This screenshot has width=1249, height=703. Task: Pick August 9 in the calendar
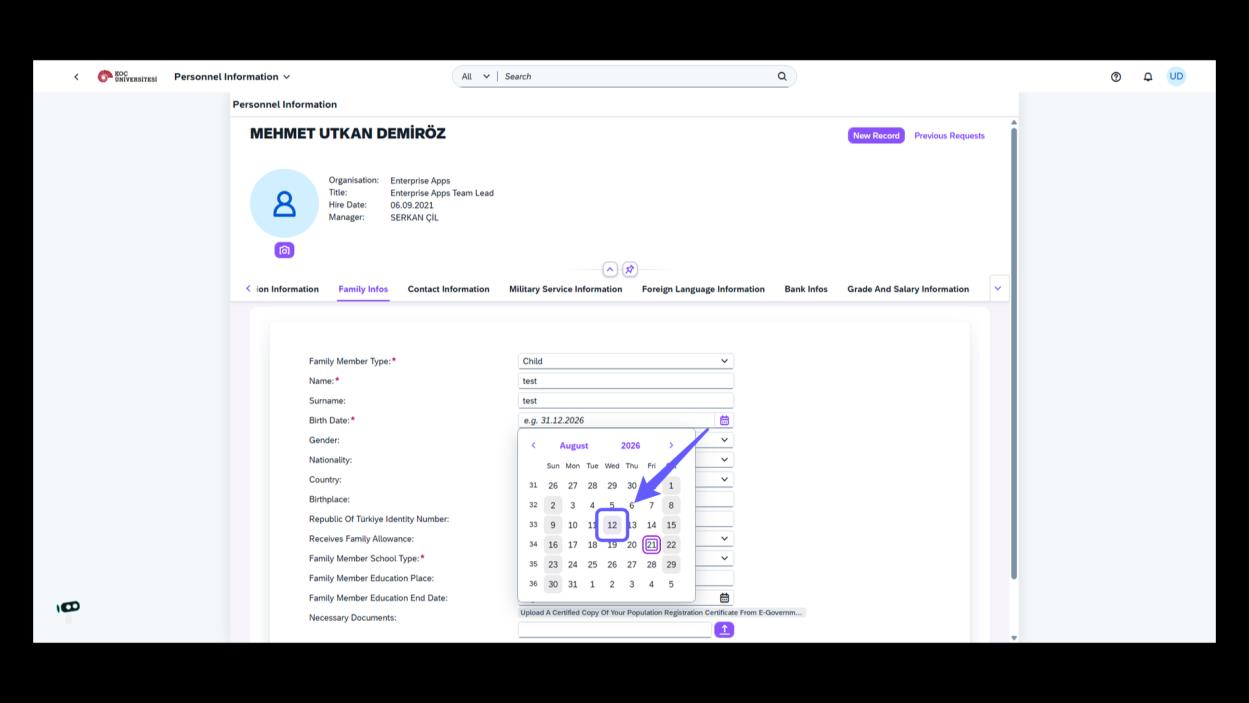(x=553, y=525)
